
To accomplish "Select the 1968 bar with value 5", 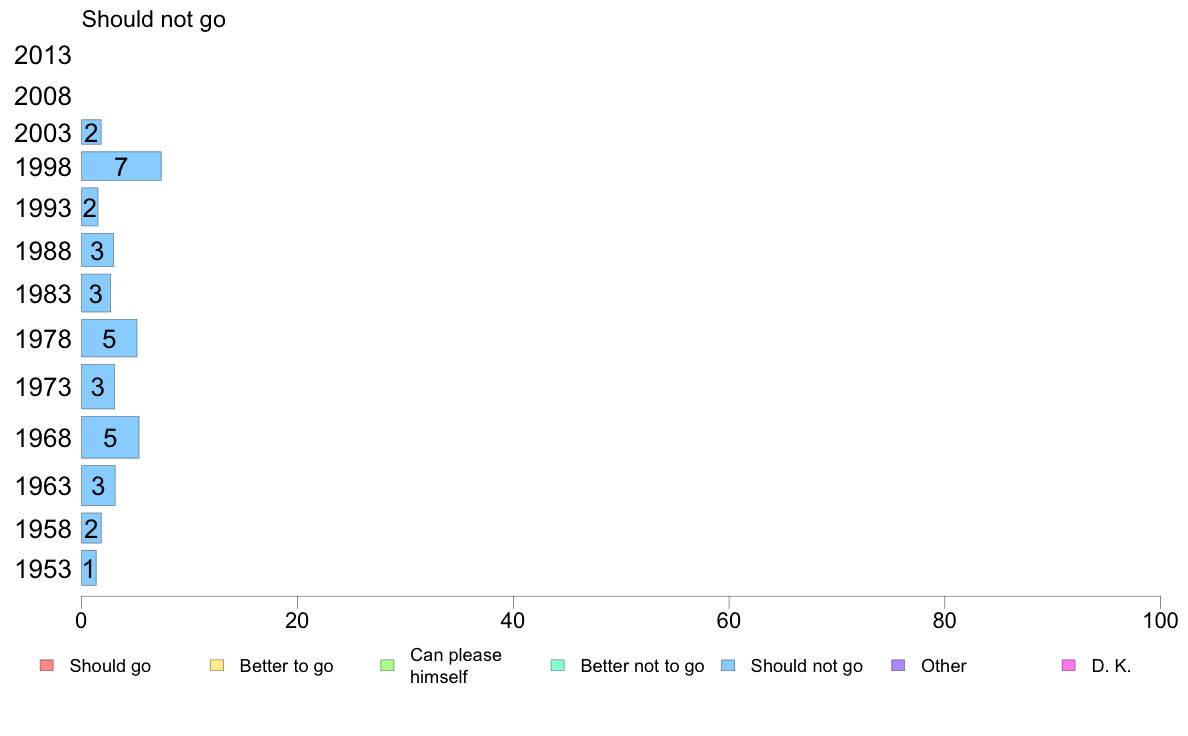I will click(110, 437).
